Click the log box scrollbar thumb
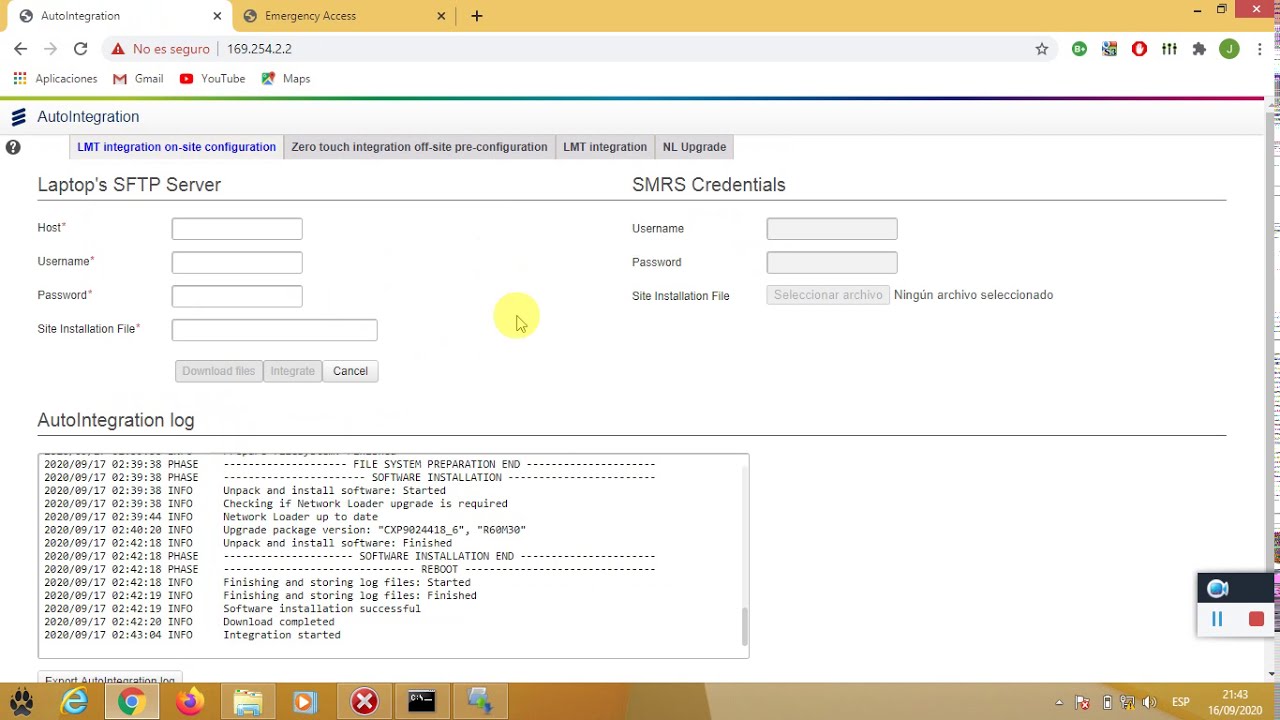The width and height of the screenshot is (1280, 720). 744,626
